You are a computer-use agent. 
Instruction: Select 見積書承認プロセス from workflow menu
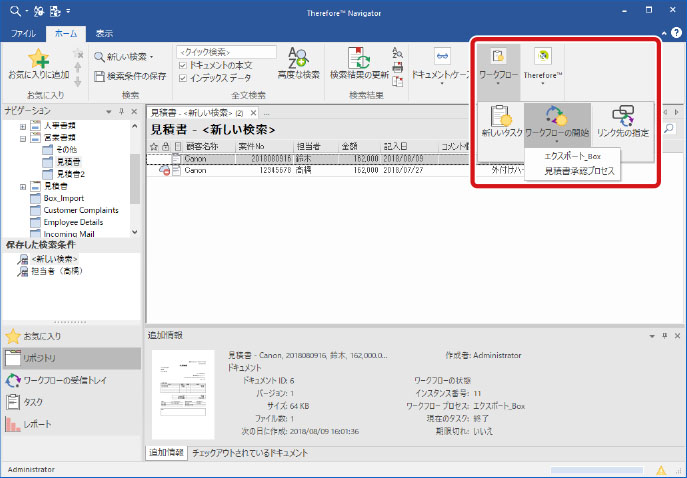(x=580, y=172)
